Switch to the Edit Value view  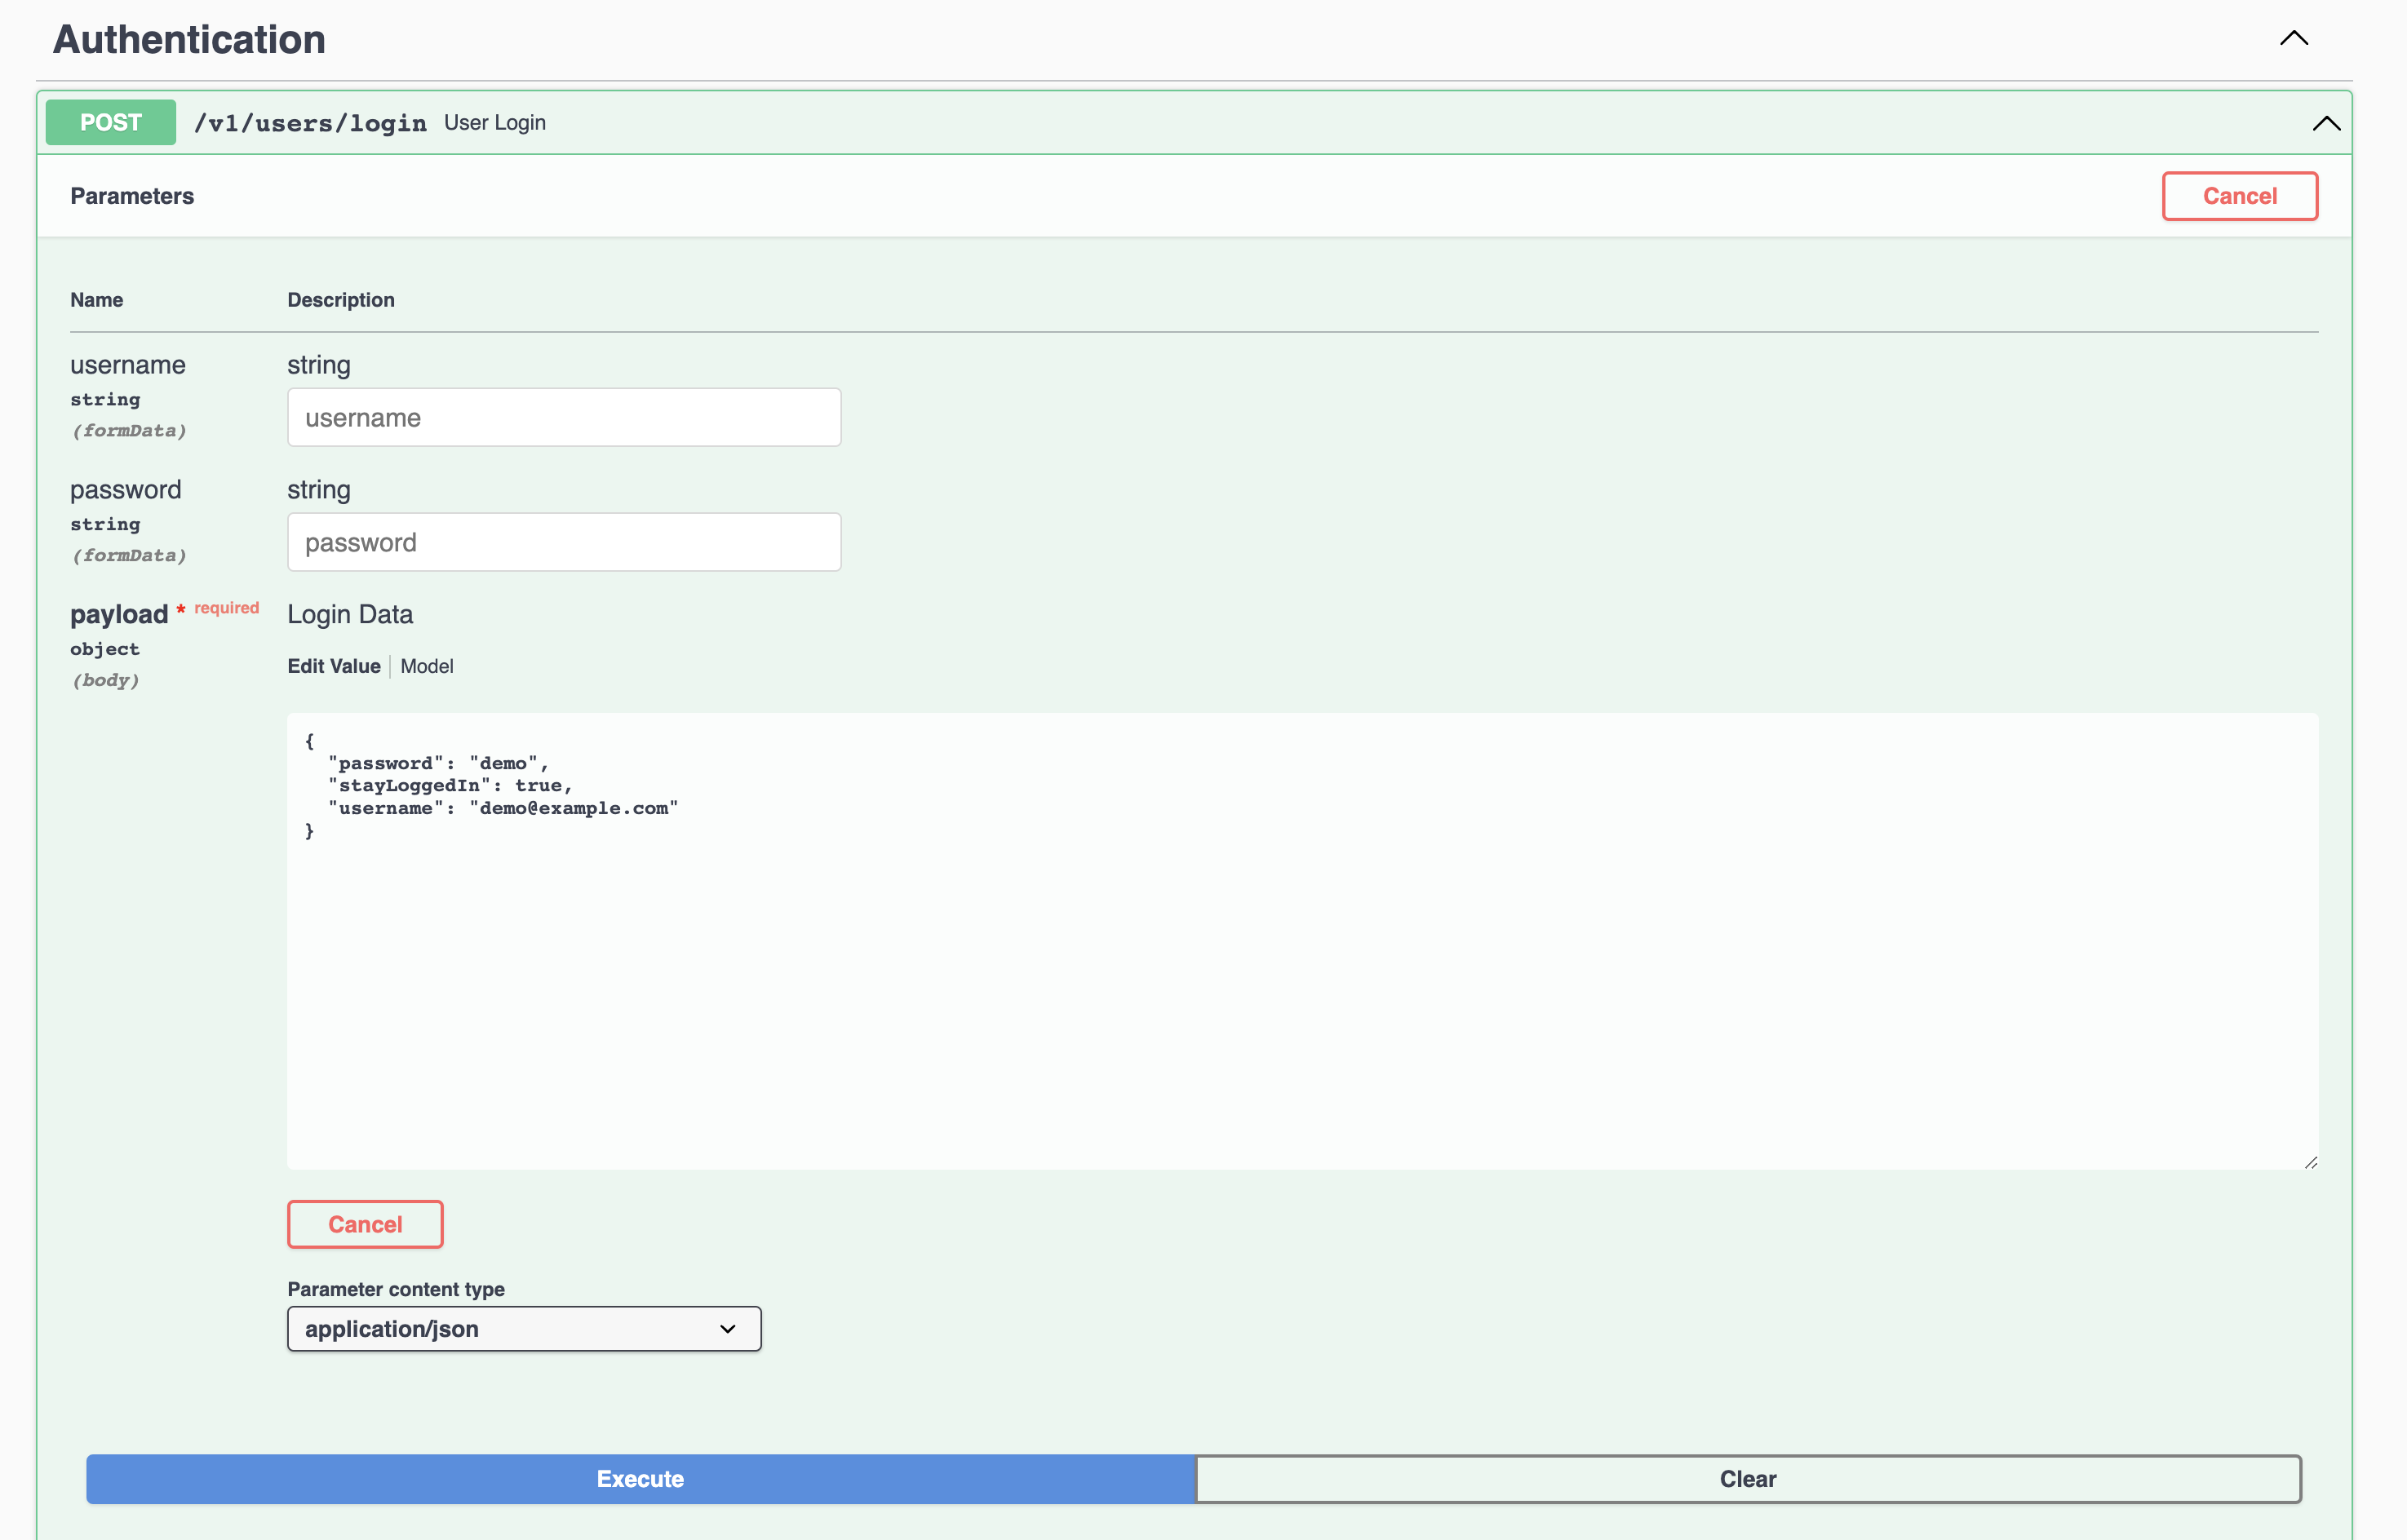333,666
